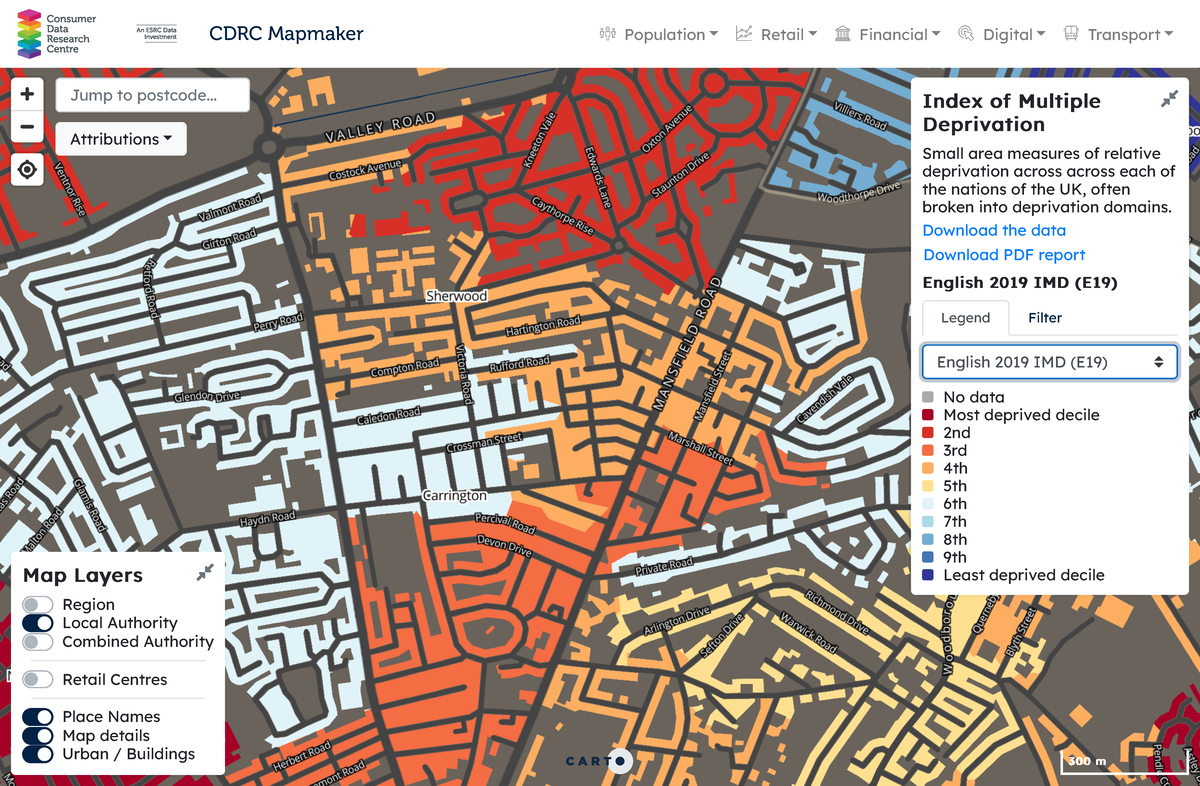The image size is (1200, 786).
Task: Select the Legend tab
Action: [x=965, y=317]
